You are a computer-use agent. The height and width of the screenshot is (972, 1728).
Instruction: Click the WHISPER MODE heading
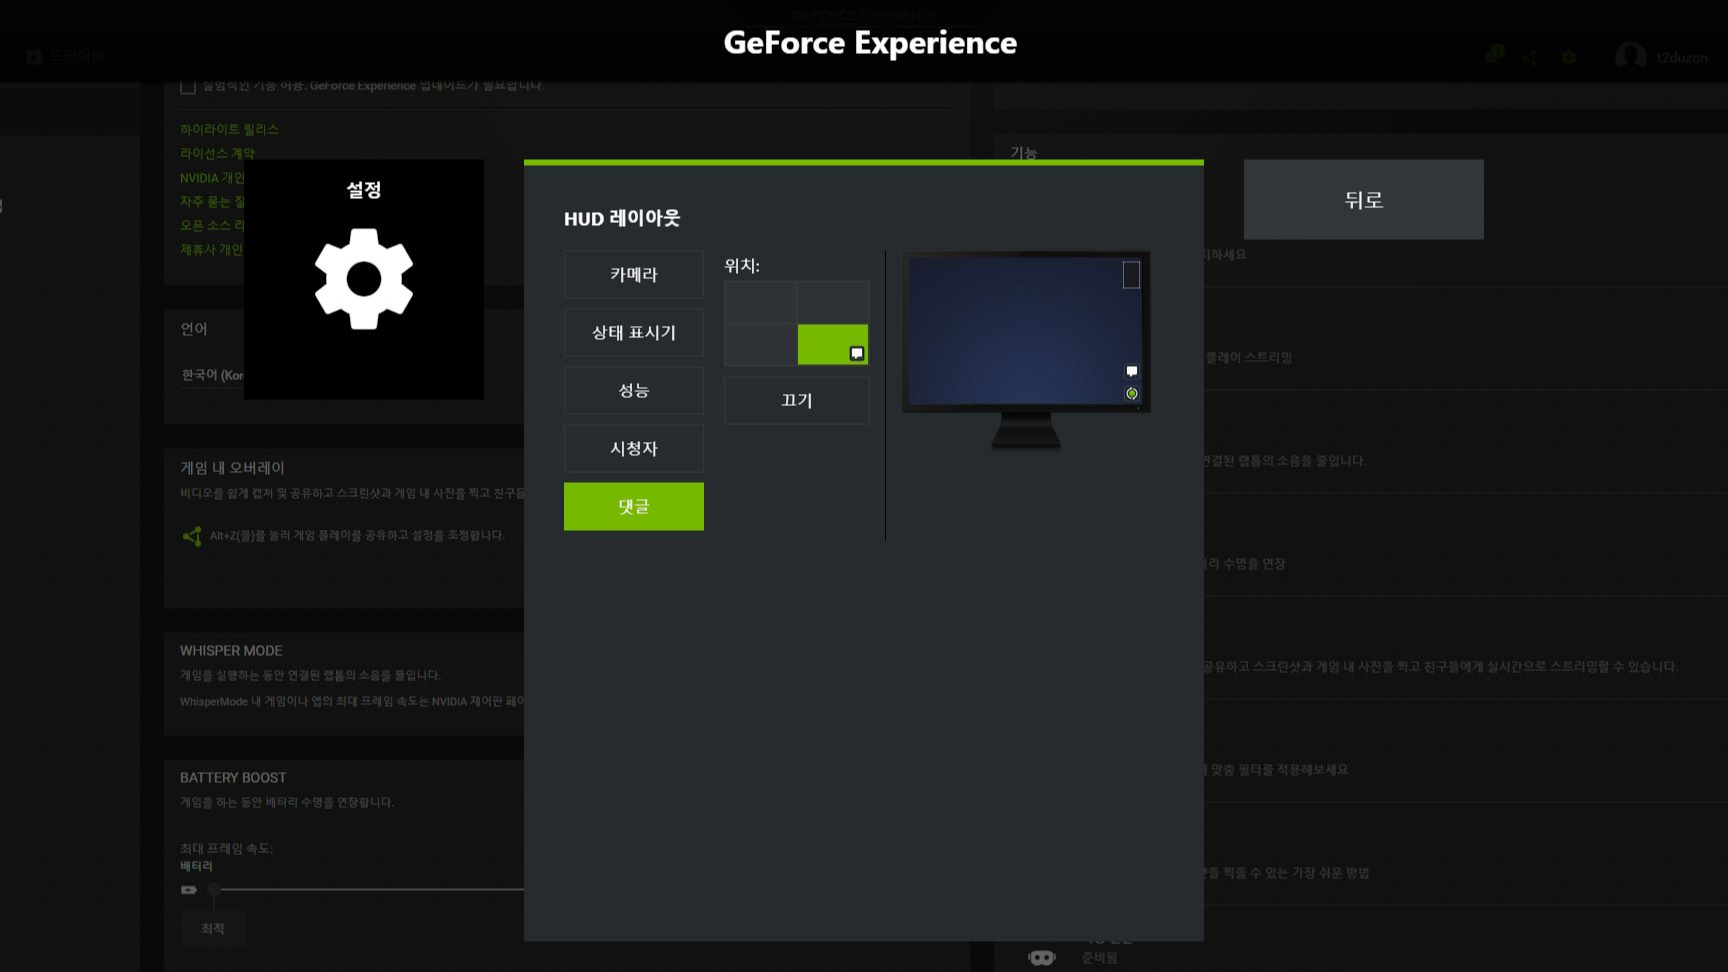(x=231, y=650)
